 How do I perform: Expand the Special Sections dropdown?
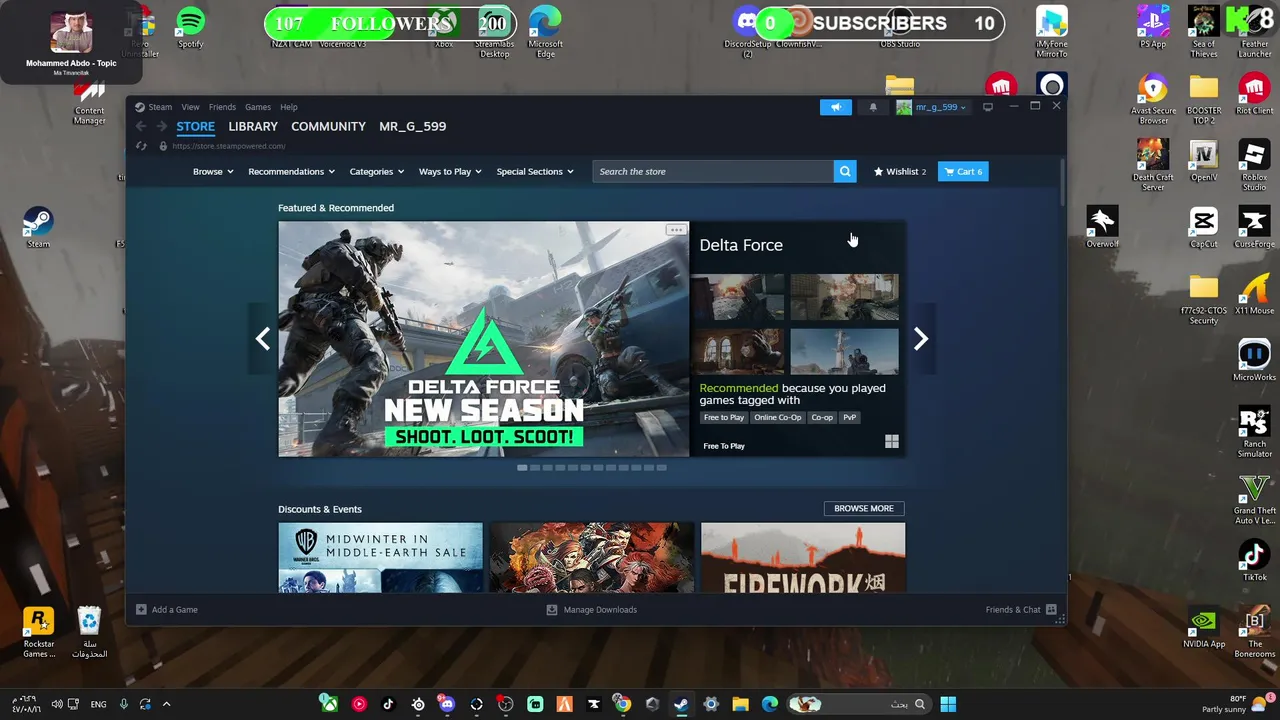coord(535,172)
